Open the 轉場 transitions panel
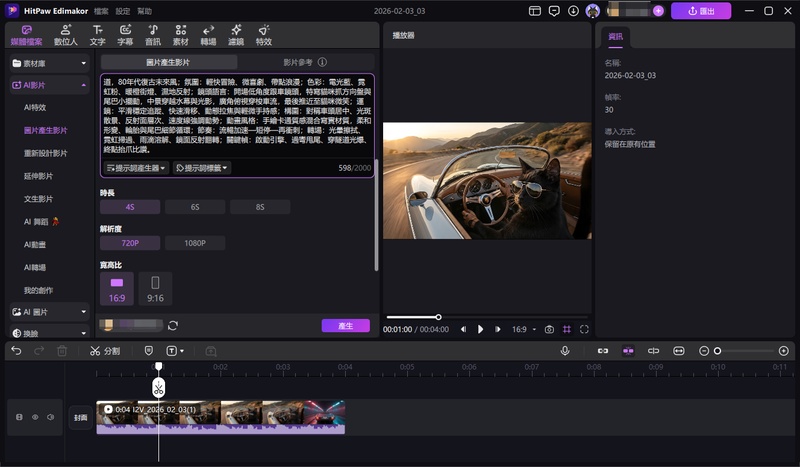Viewport: 800px width, 467px height. point(208,35)
